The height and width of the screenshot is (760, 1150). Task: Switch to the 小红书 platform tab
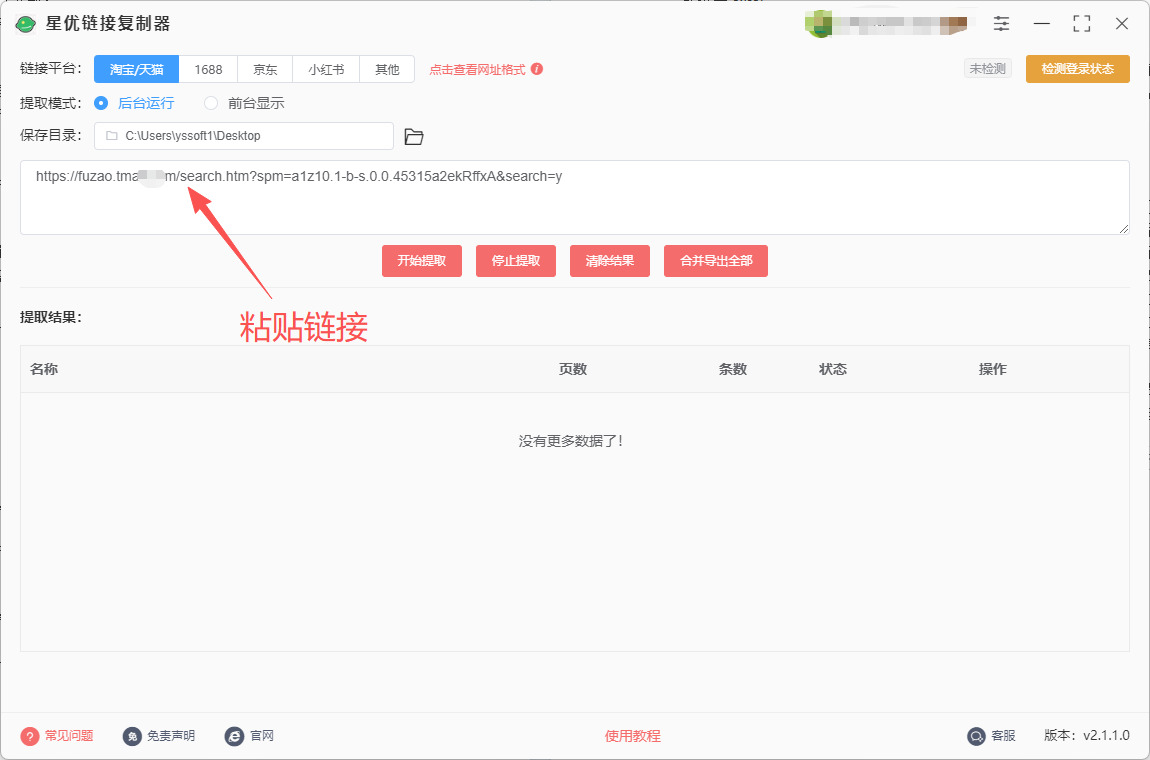(326, 70)
